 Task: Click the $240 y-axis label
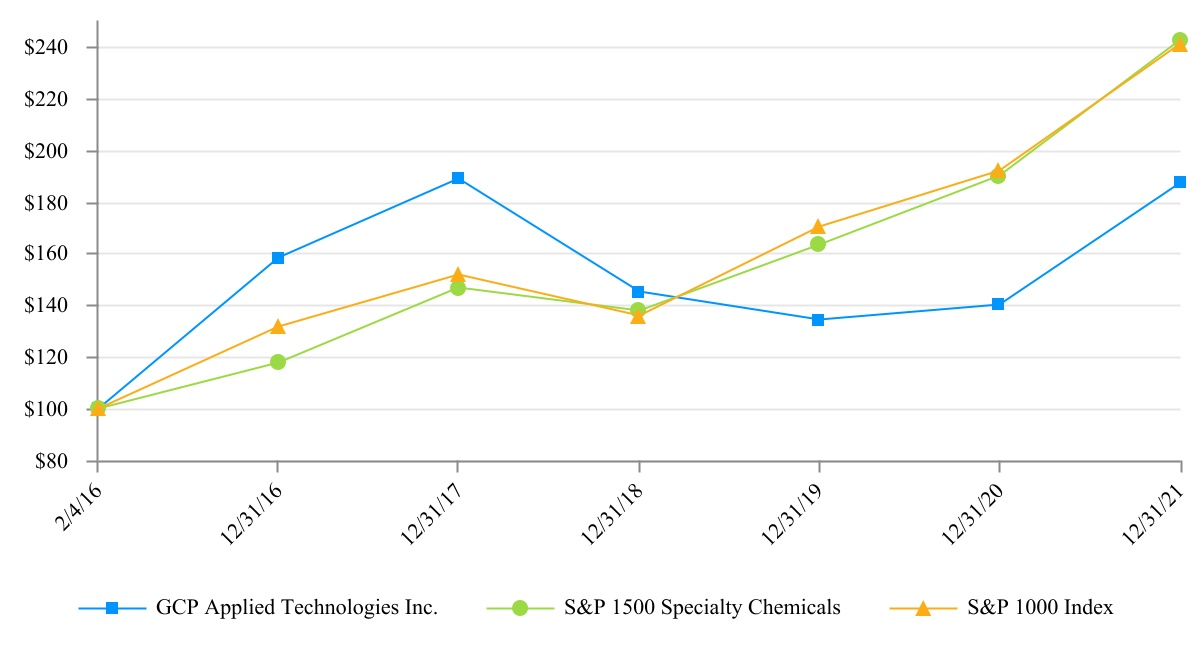pos(47,48)
